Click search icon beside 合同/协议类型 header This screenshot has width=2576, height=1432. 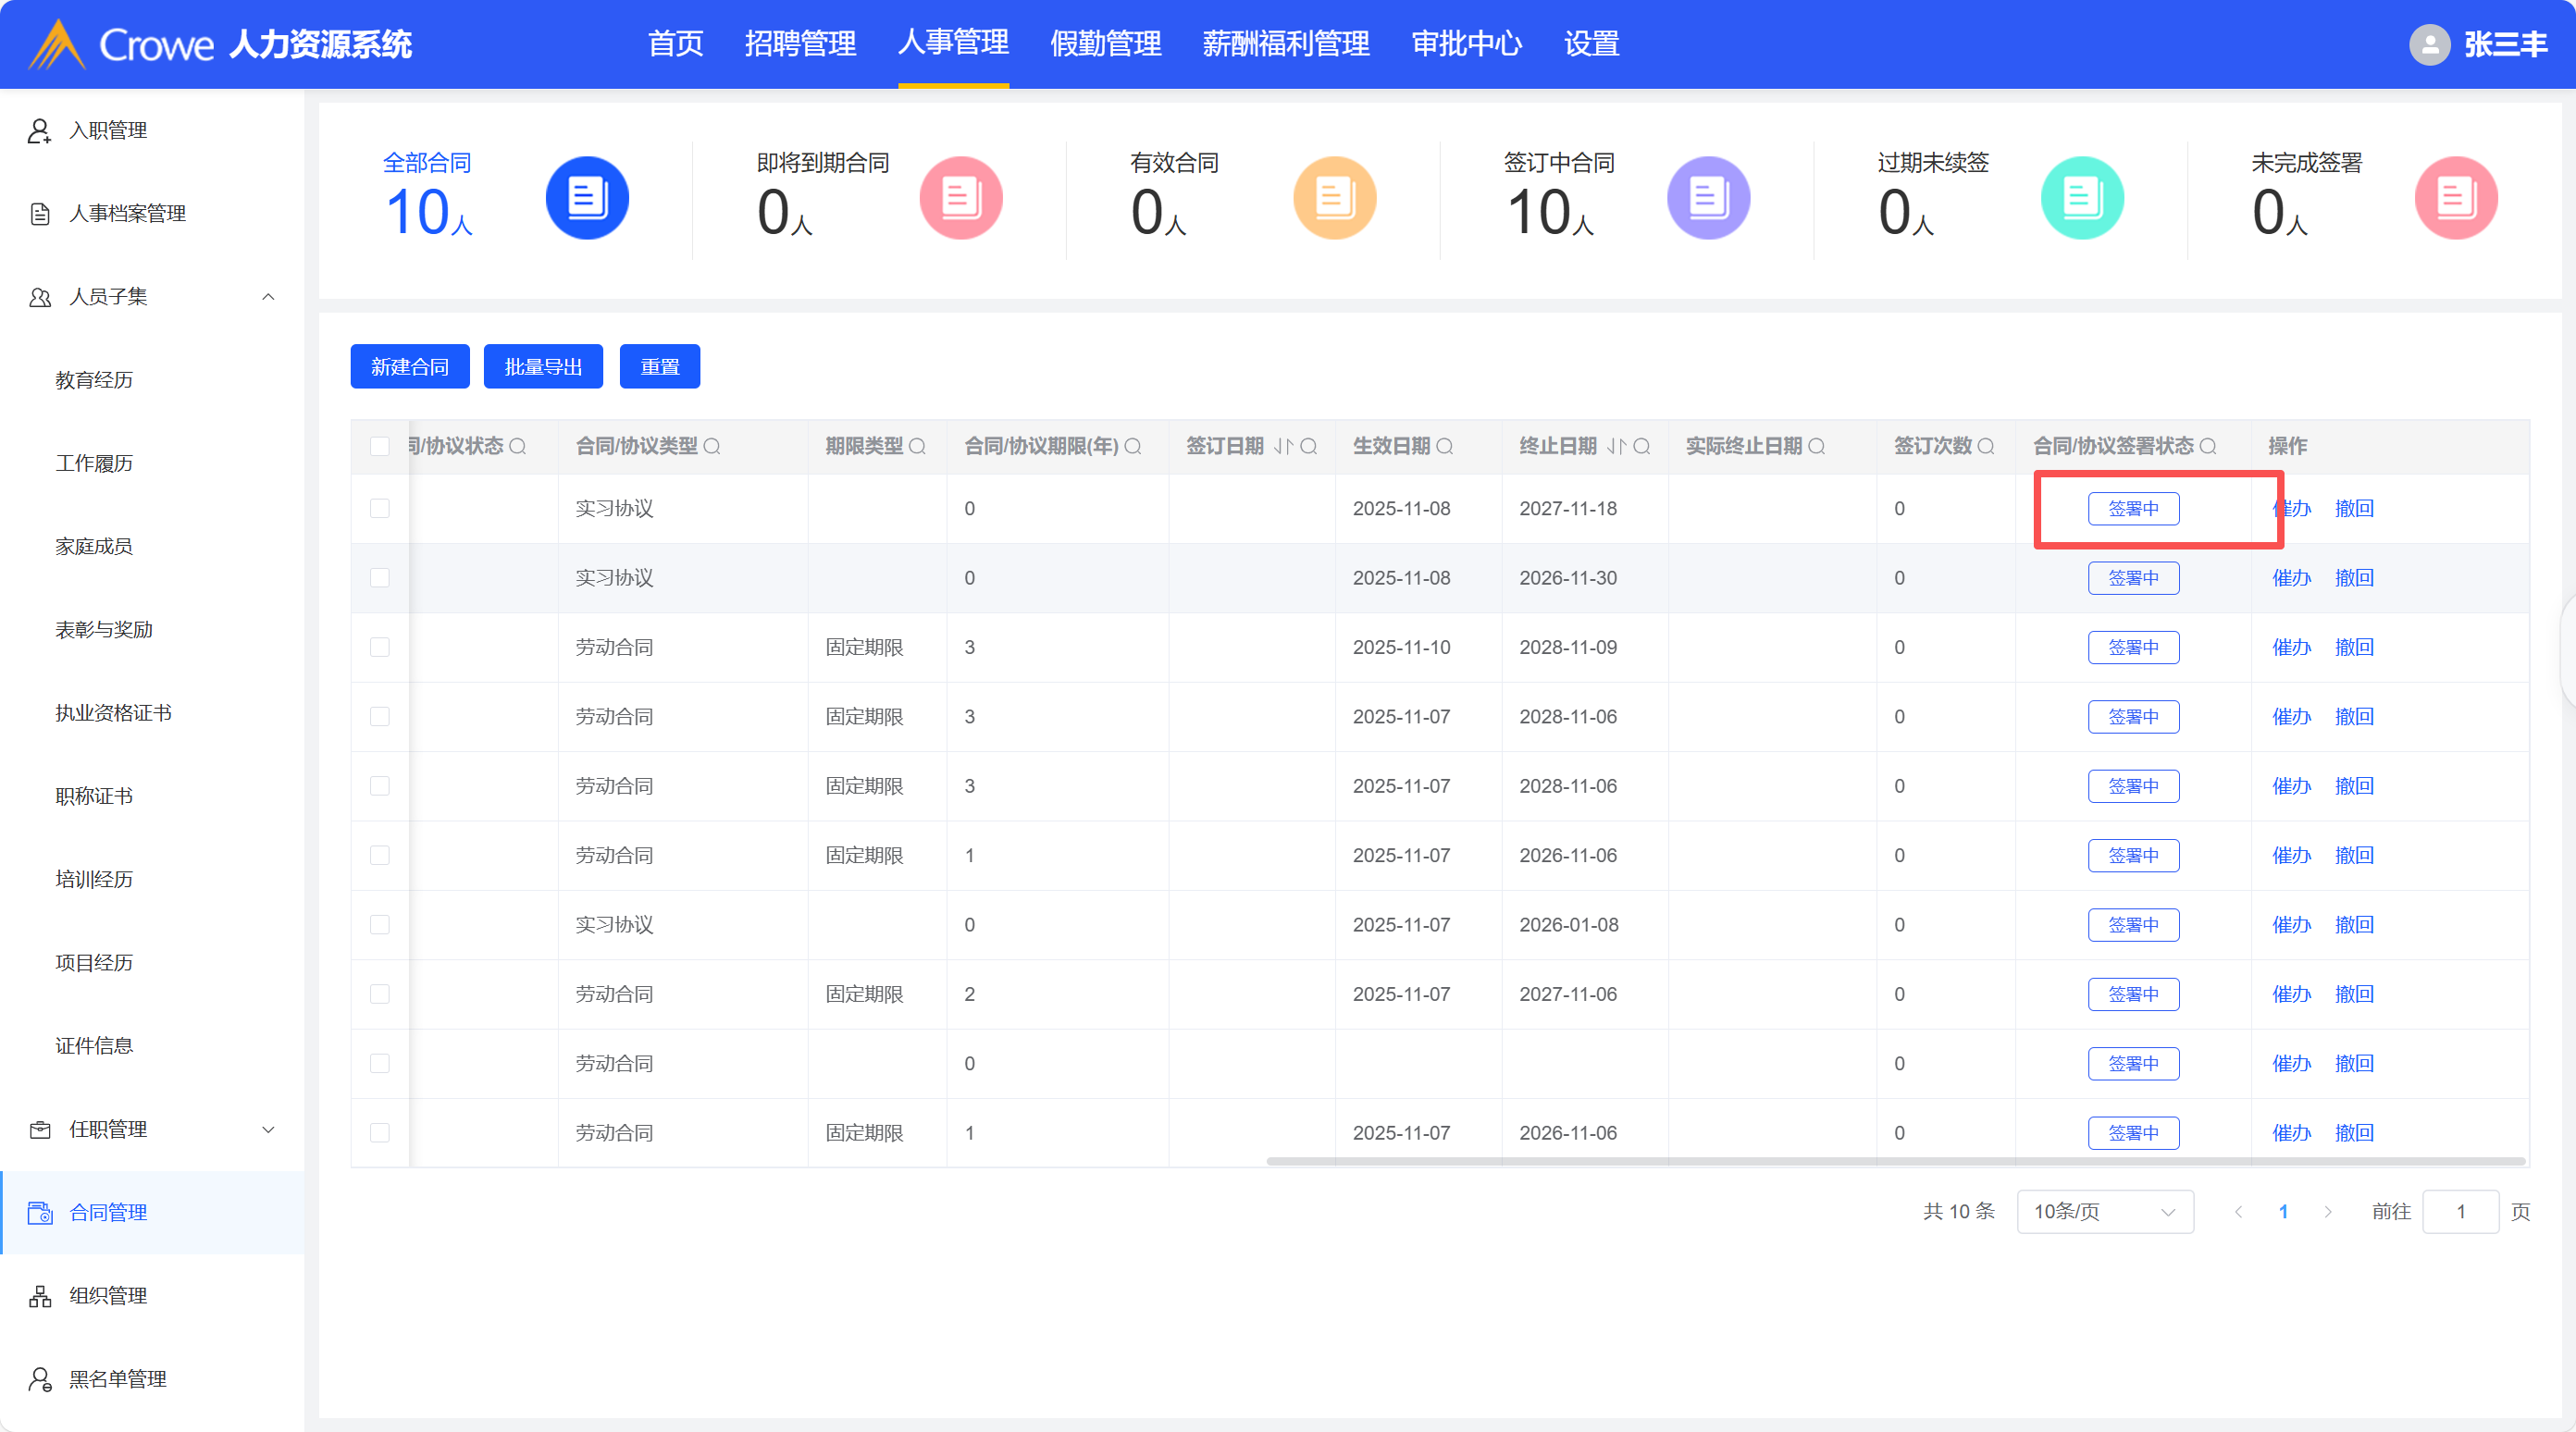coord(712,446)
